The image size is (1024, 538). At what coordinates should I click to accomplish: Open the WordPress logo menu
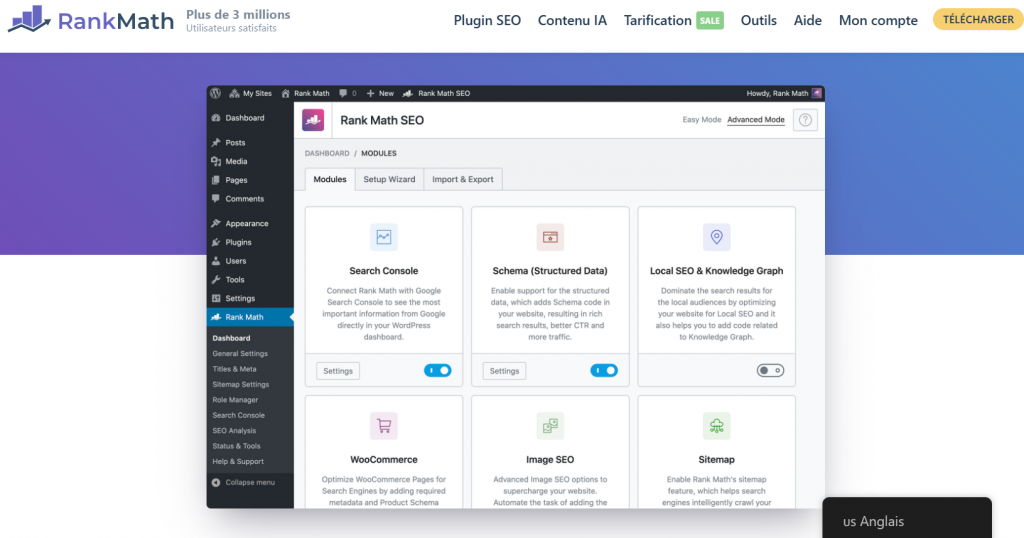(216, 93)
